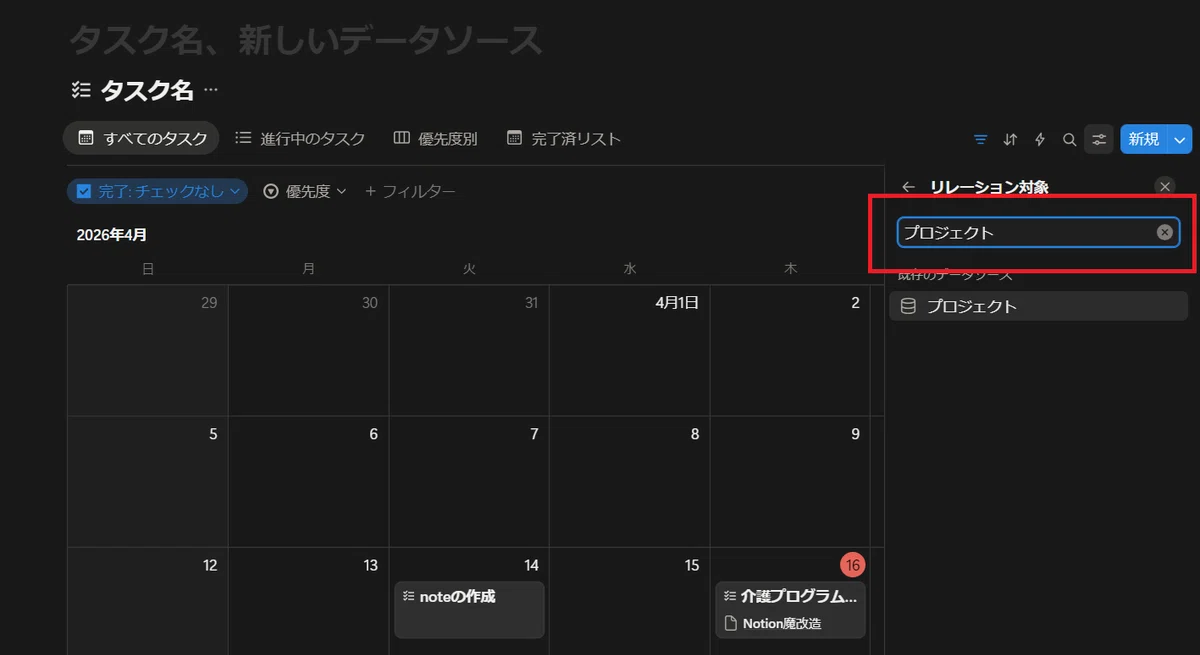
Task: Close the リレーション対象 panel
Action: pos(1165,186)
